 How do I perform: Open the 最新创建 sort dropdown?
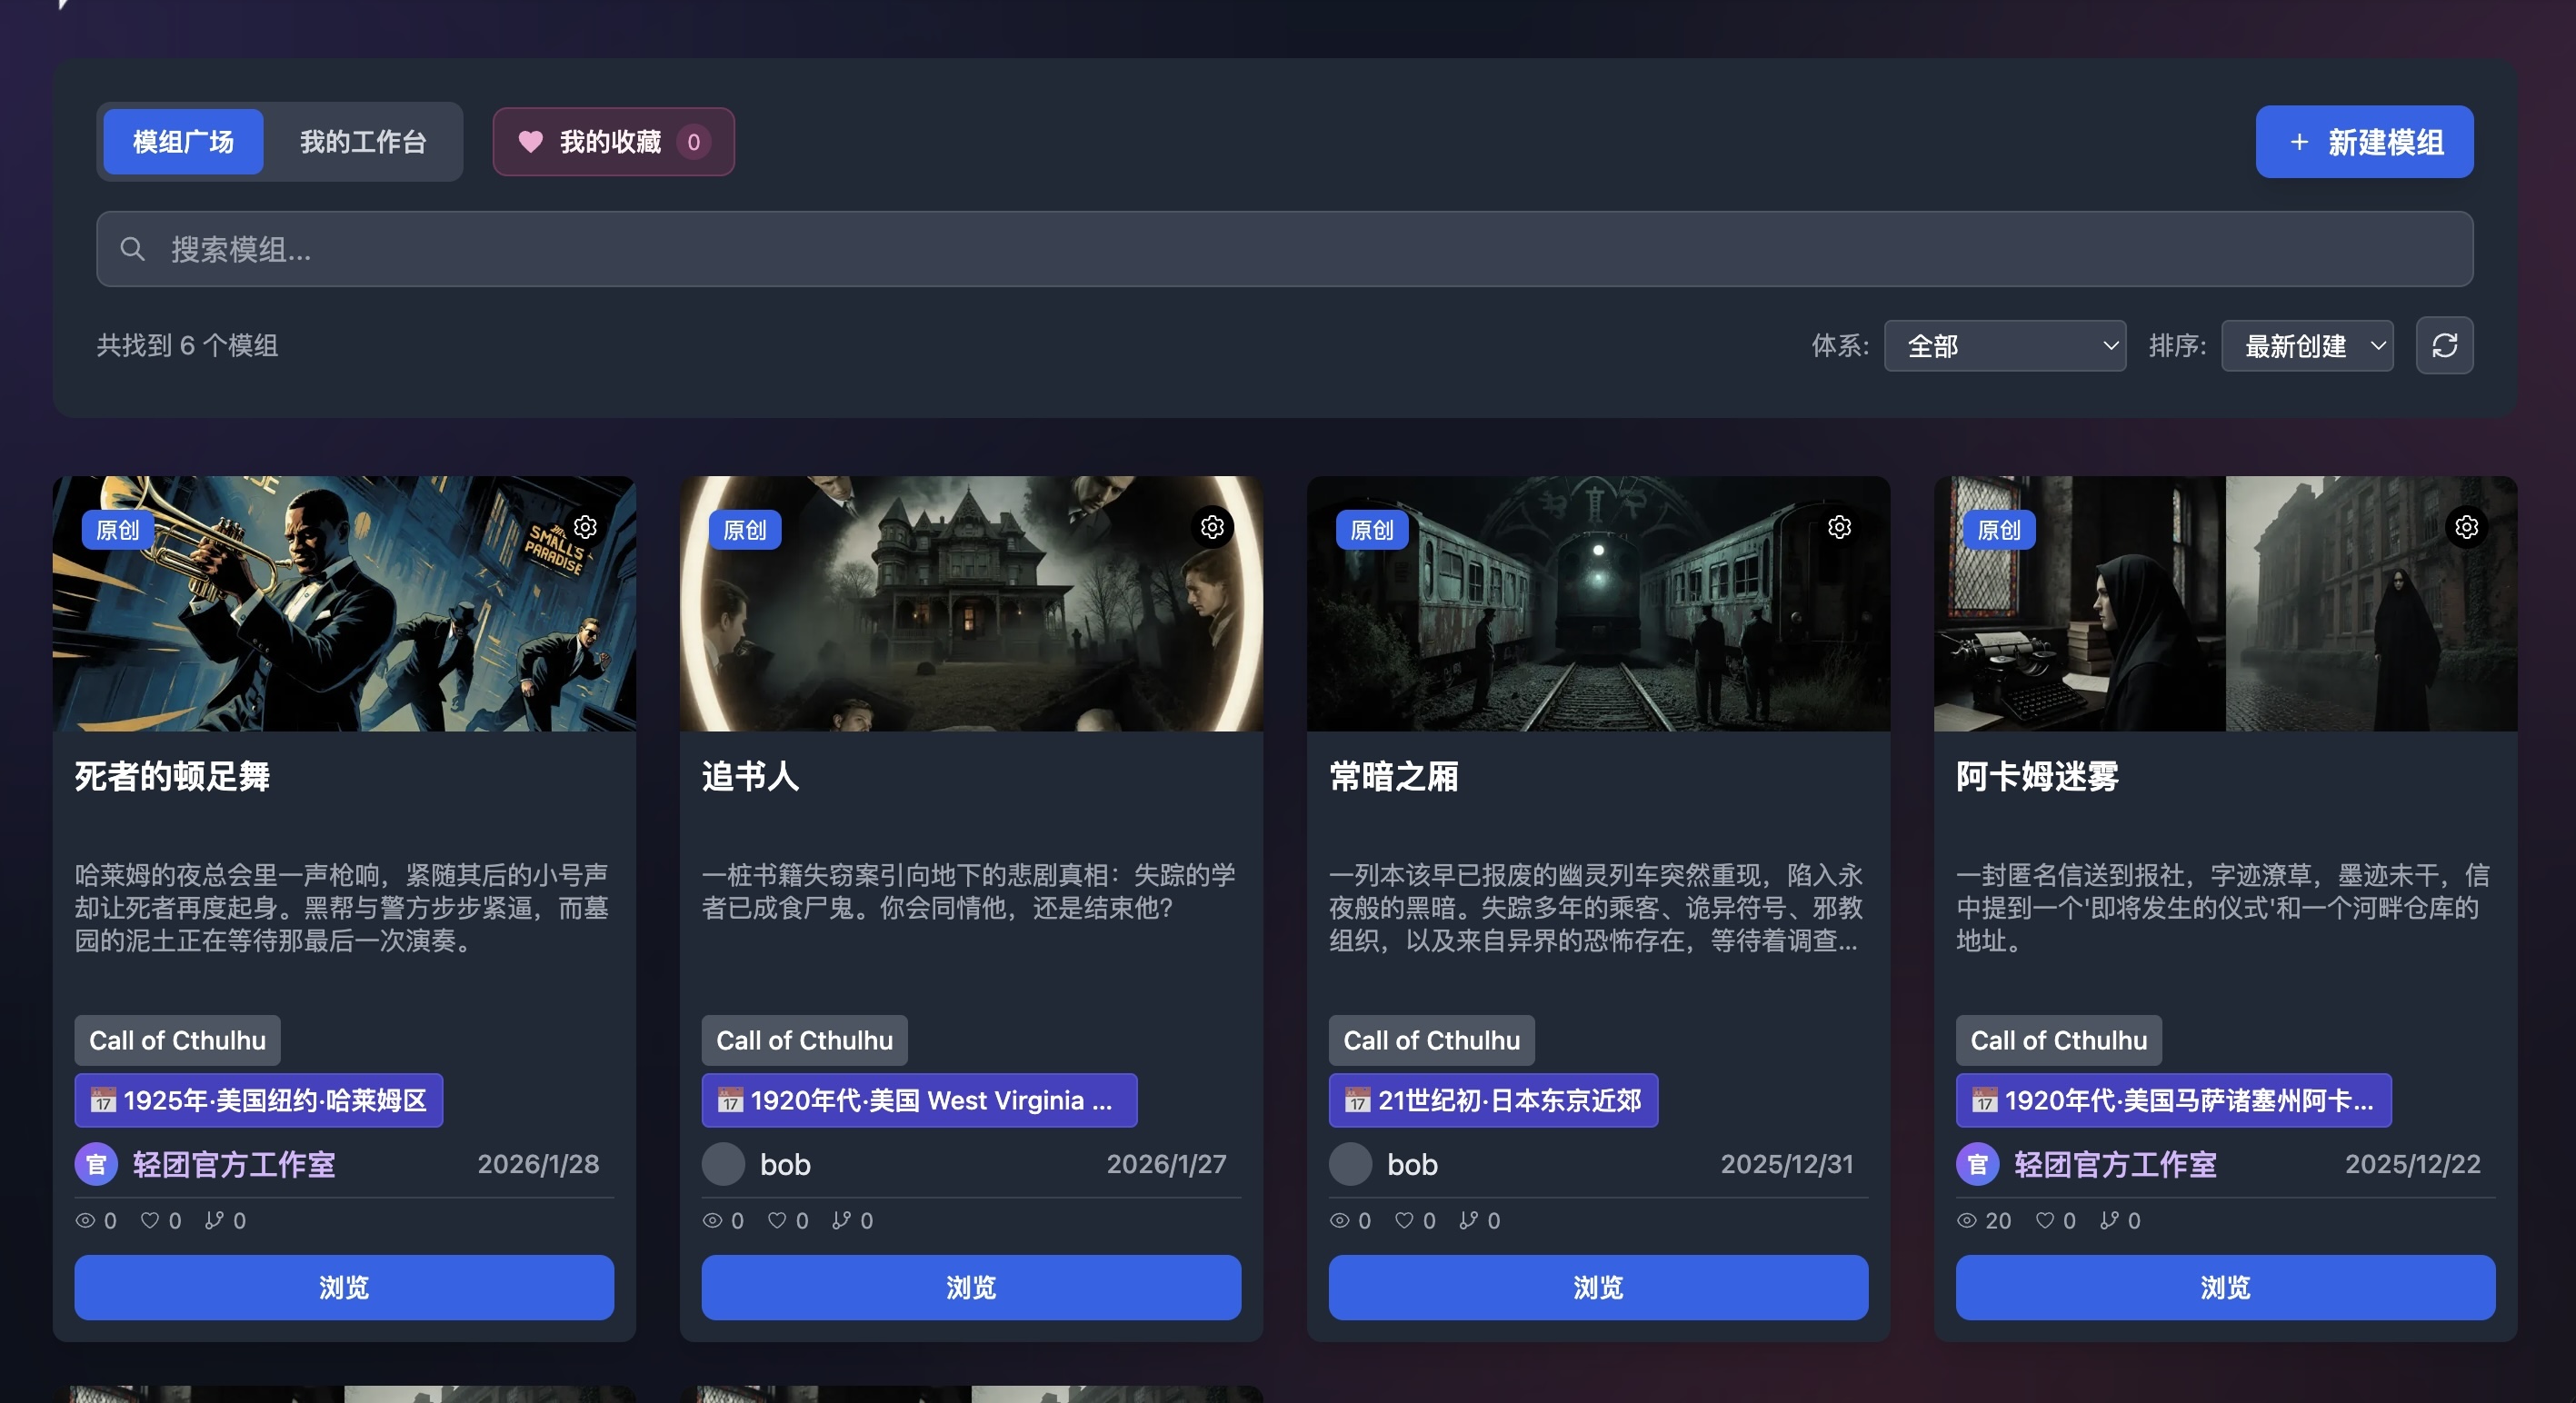2306,346
